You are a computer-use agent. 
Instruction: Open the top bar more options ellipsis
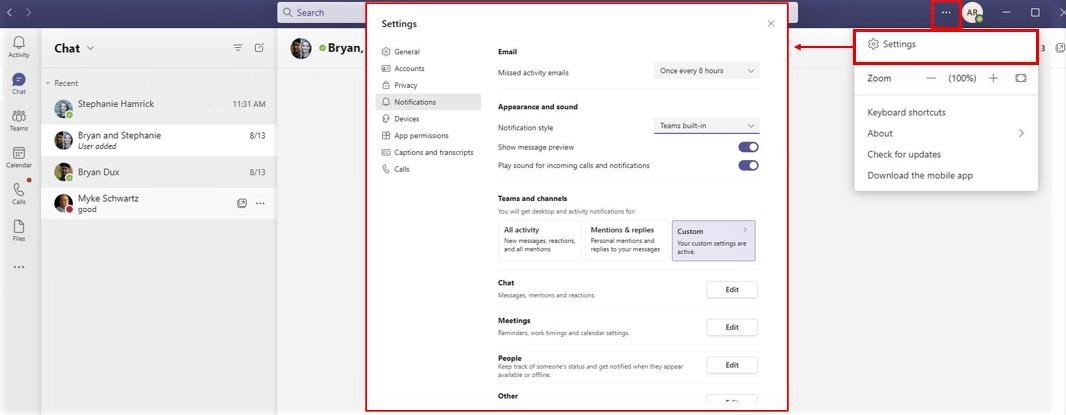[x=946, y=12]
